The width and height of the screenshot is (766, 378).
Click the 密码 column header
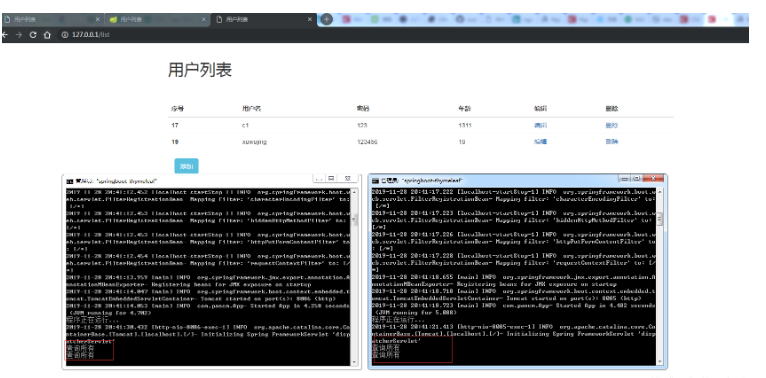[363, 108]
